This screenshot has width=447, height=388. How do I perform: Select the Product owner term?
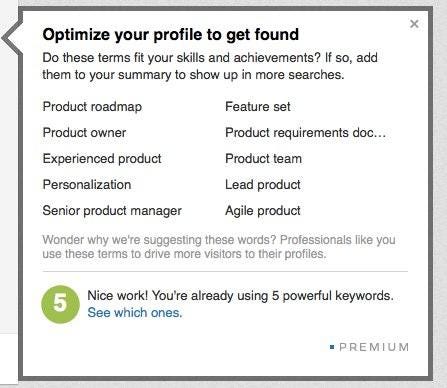[84, 133]
